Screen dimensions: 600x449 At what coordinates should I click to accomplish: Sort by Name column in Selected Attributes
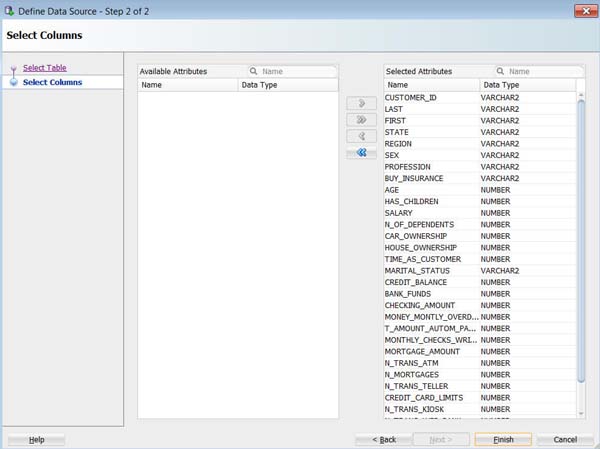point(432,85)
